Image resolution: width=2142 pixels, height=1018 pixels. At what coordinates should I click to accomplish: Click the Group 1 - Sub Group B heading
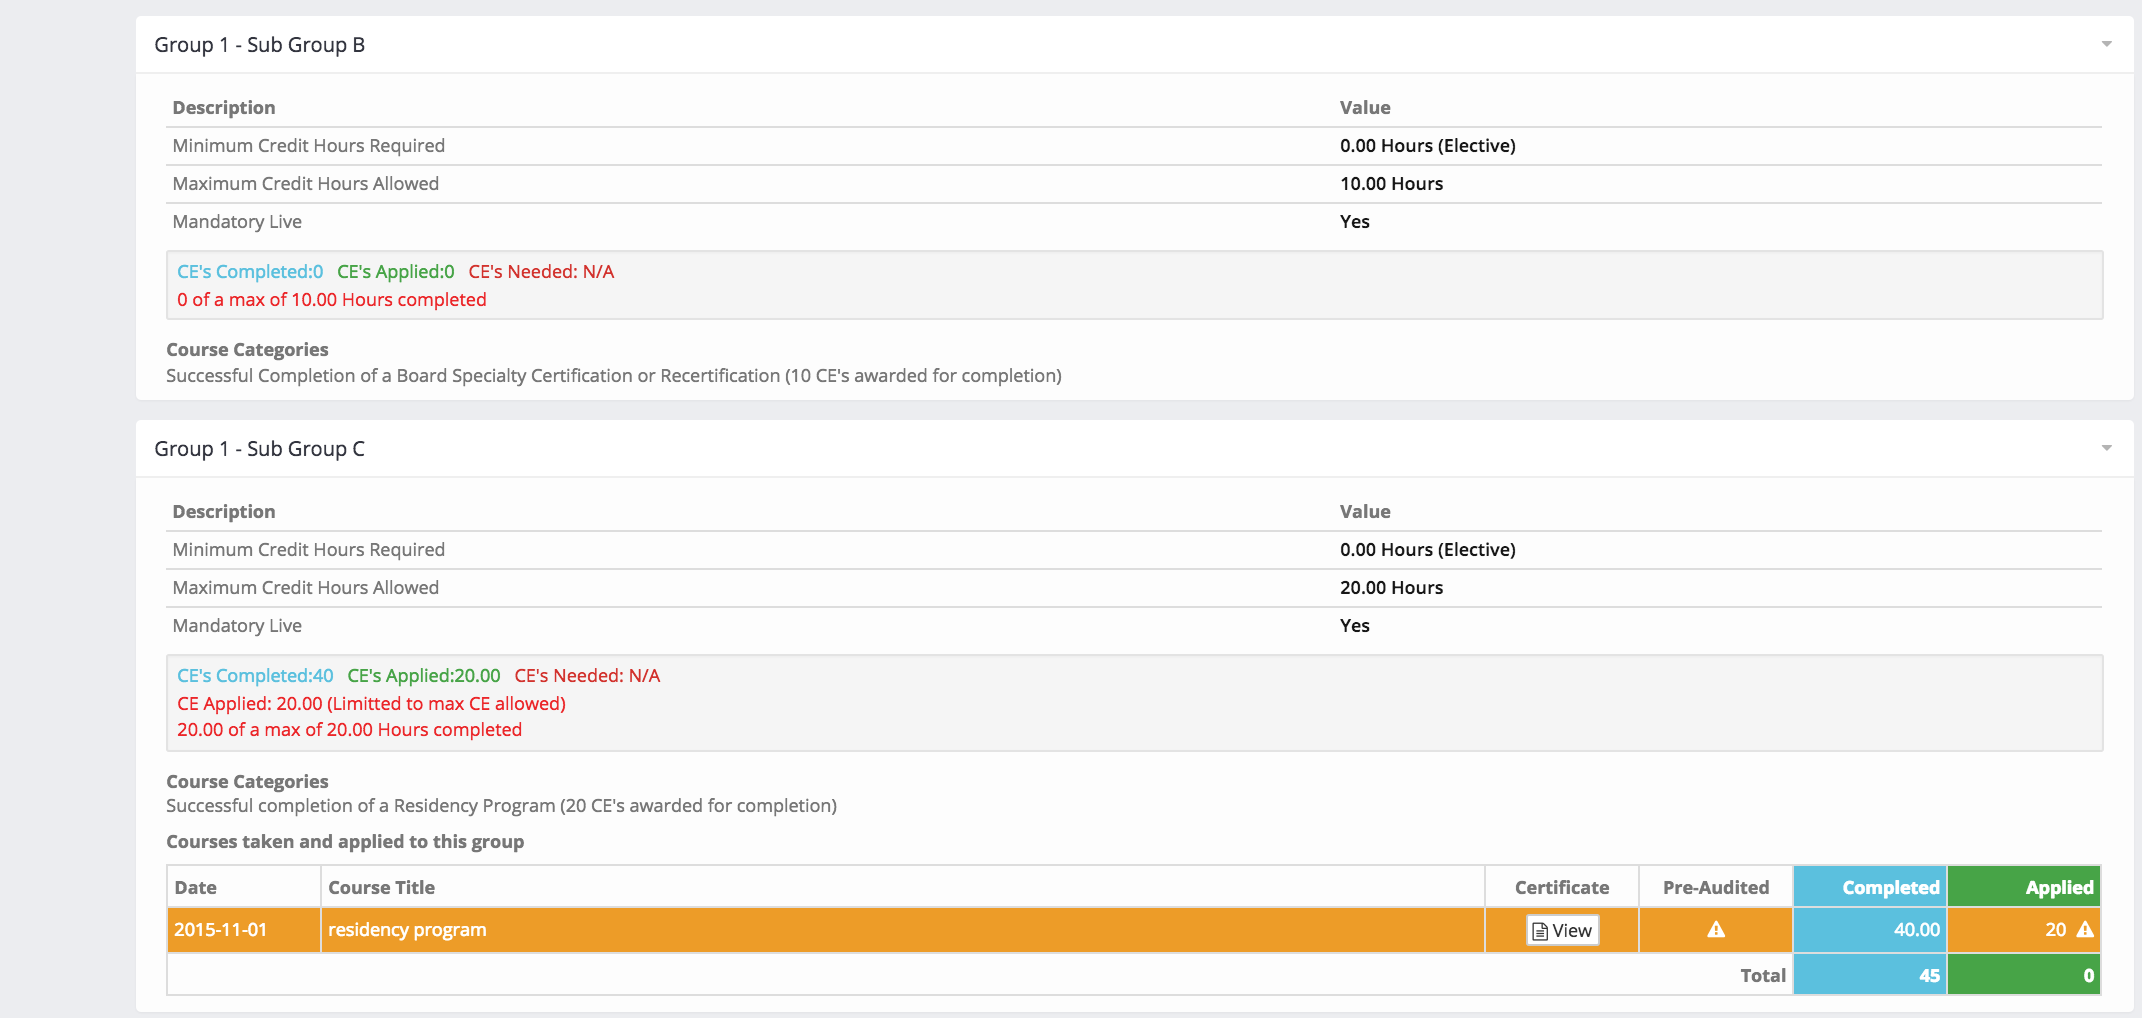tap(260, 45)
